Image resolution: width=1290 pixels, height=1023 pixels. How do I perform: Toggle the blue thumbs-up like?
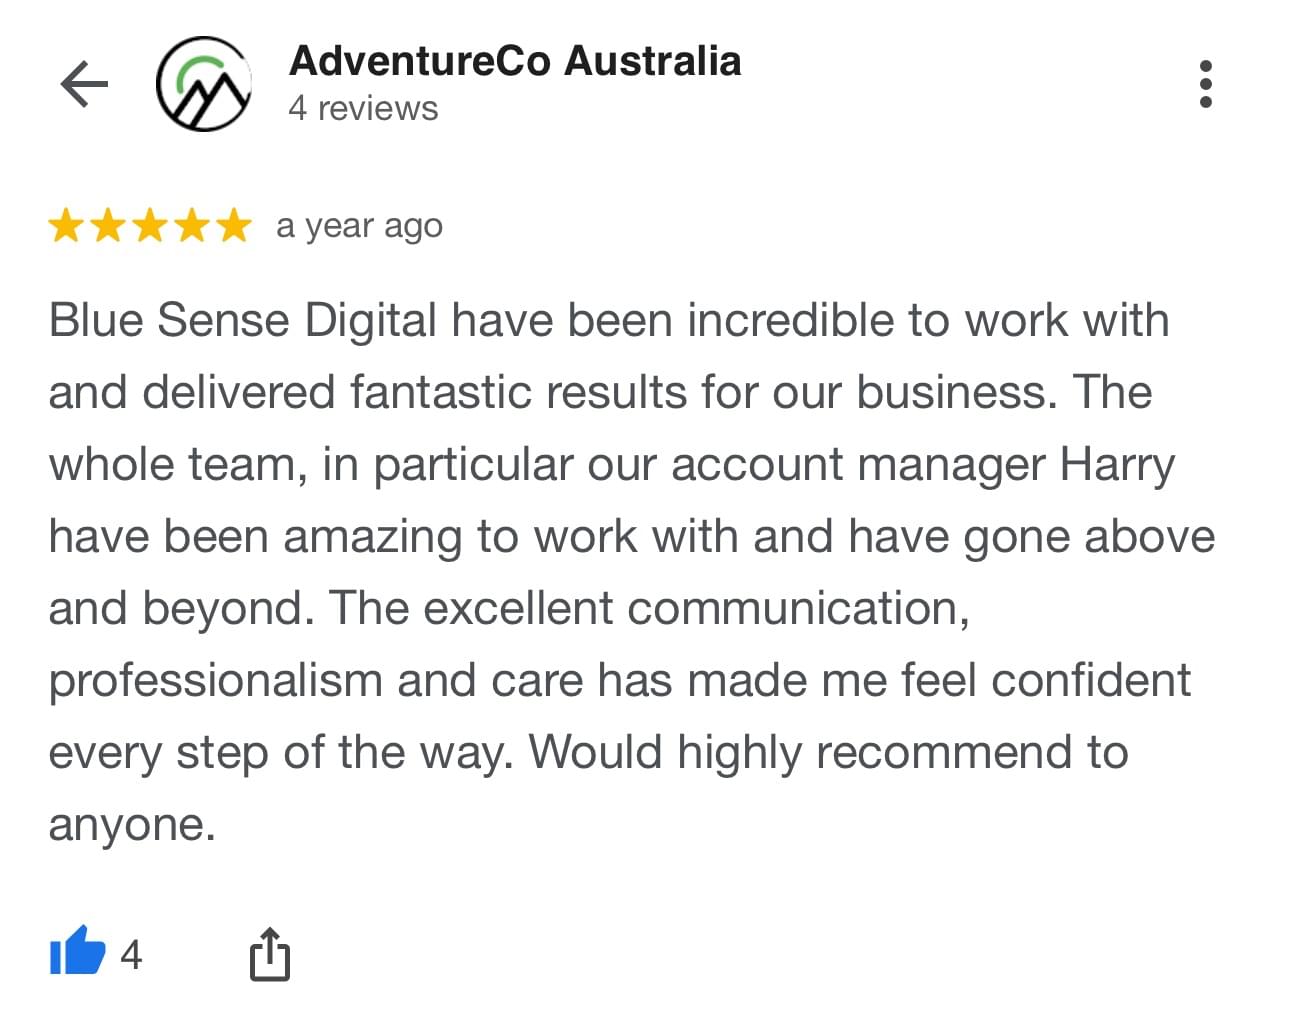tap(77, 951)
